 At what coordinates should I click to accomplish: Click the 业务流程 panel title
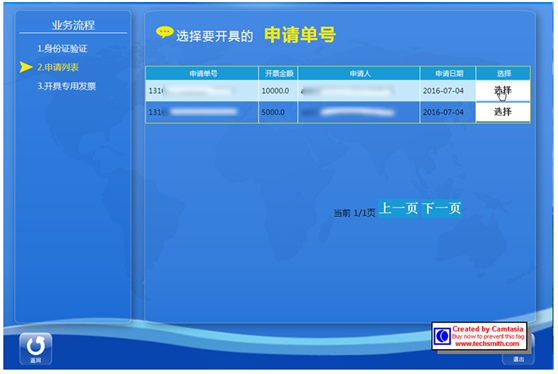pos(73,25)
